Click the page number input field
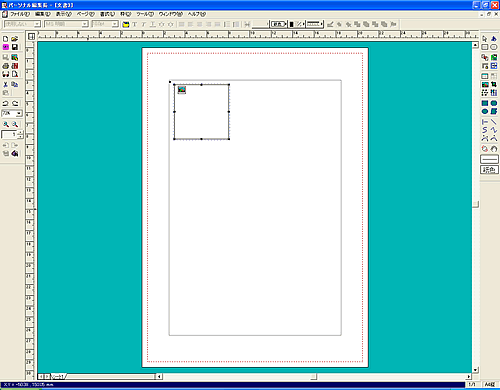This screenshot has width=500, height=390. (10, 135)
